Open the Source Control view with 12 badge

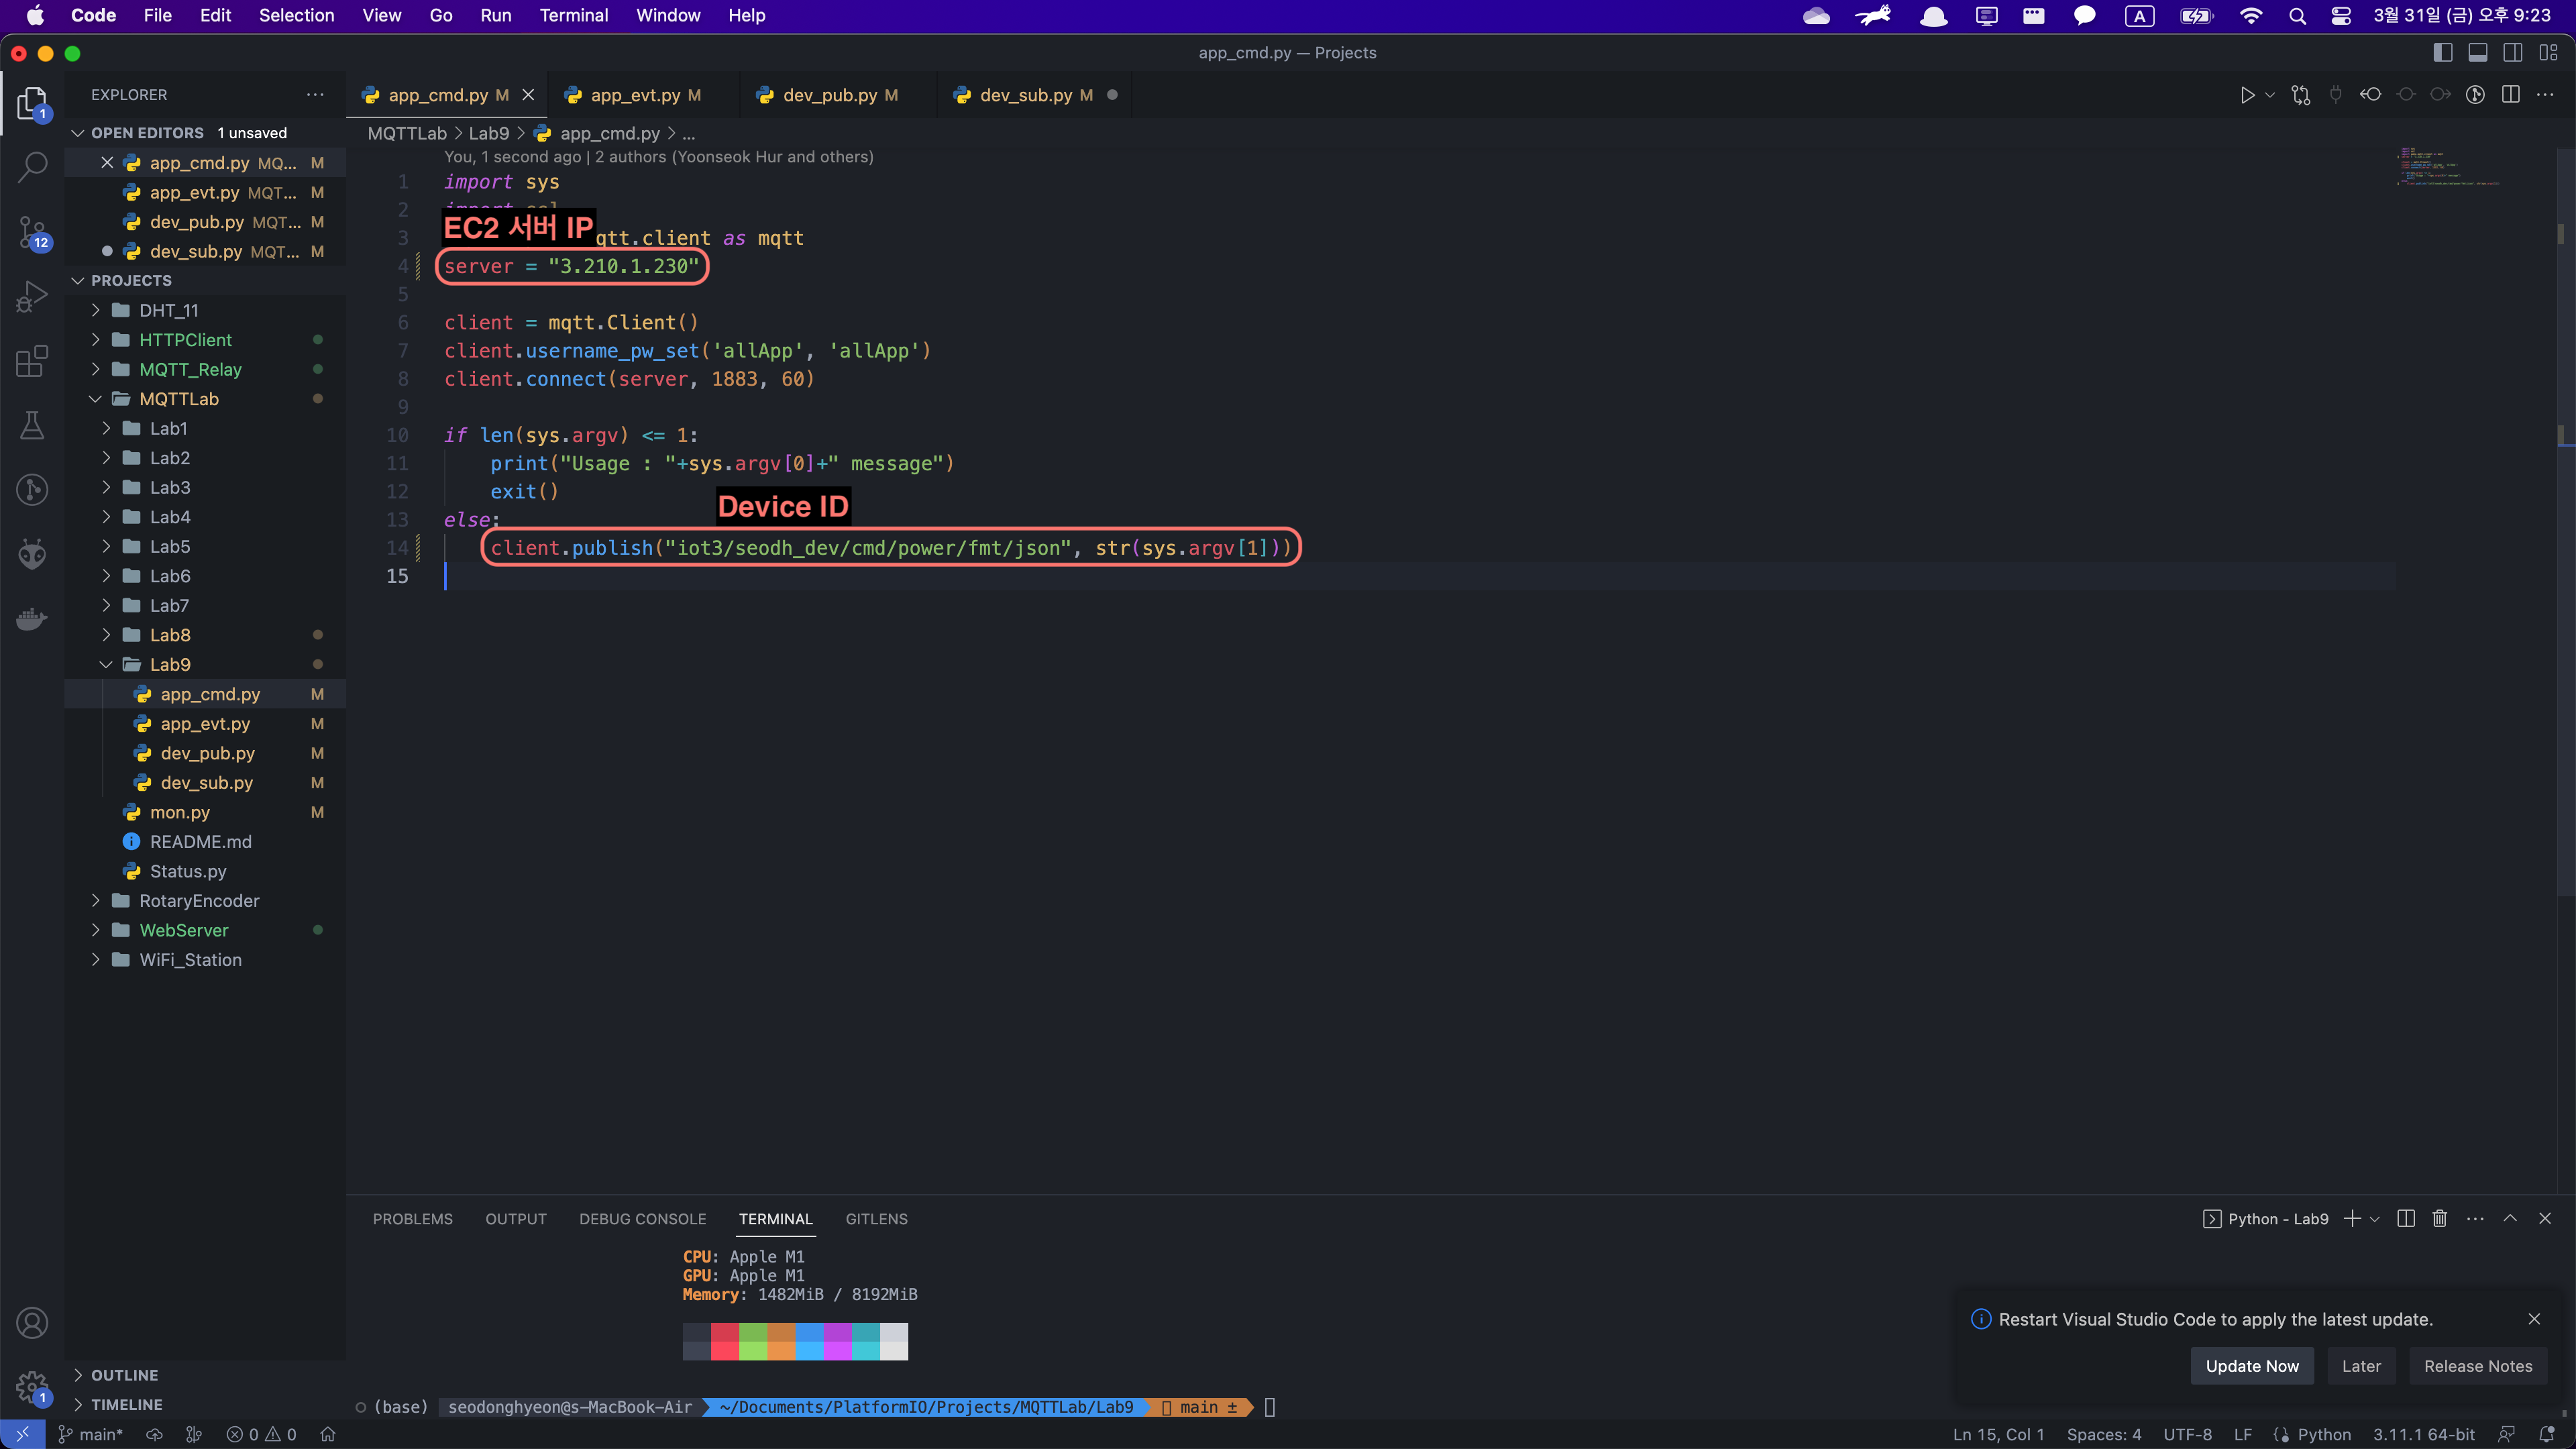pyautogui.click(x=32, y=233)
